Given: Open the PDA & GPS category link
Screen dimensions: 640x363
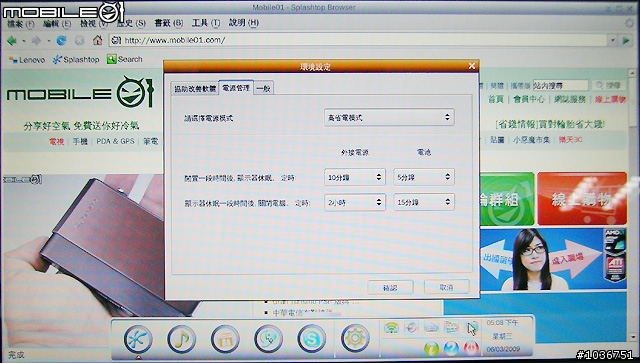Looking at the screenshot, I should [115, 141].
